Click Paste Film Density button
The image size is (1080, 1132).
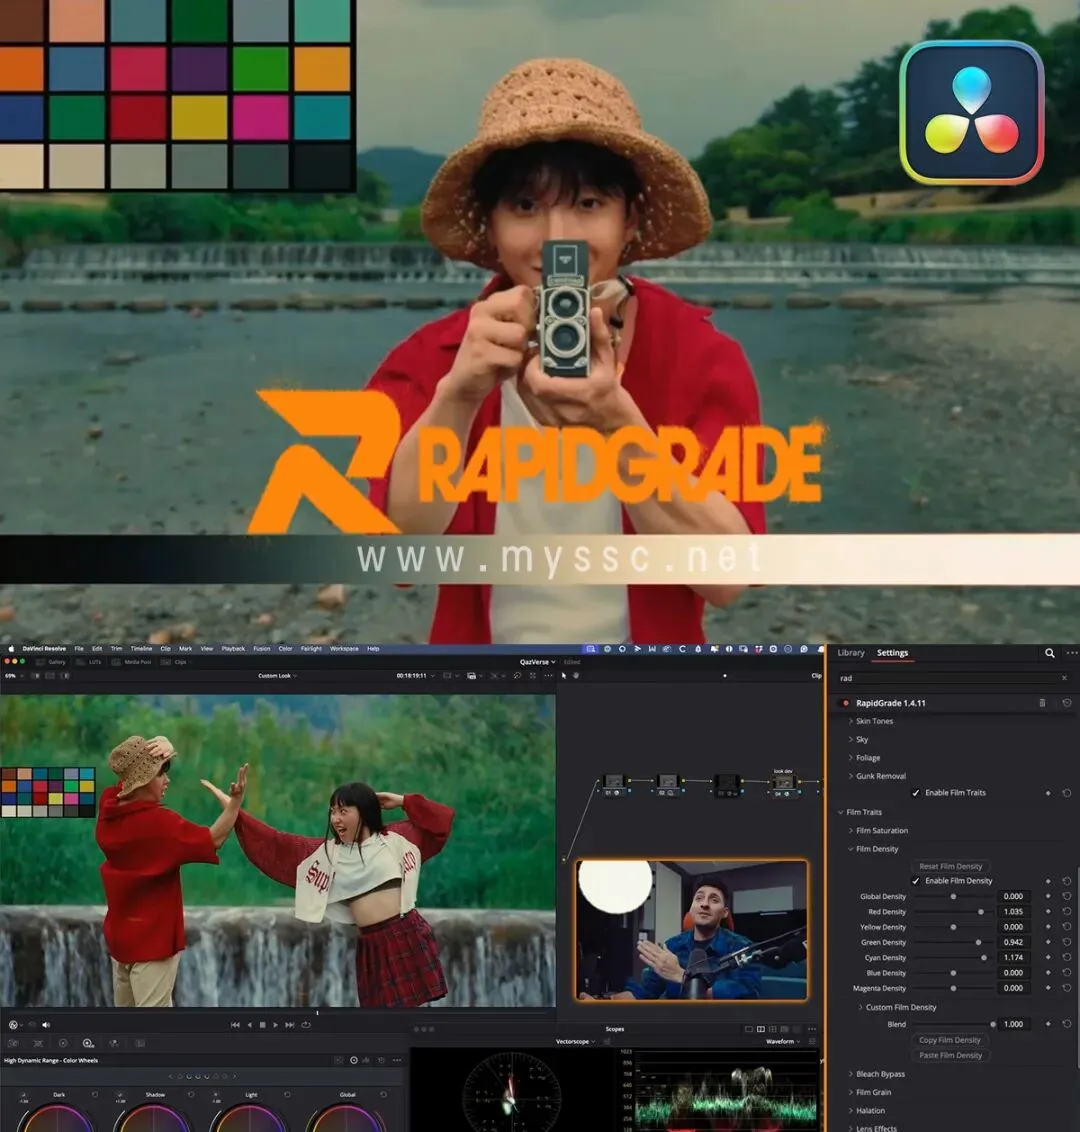point(950,1055)
